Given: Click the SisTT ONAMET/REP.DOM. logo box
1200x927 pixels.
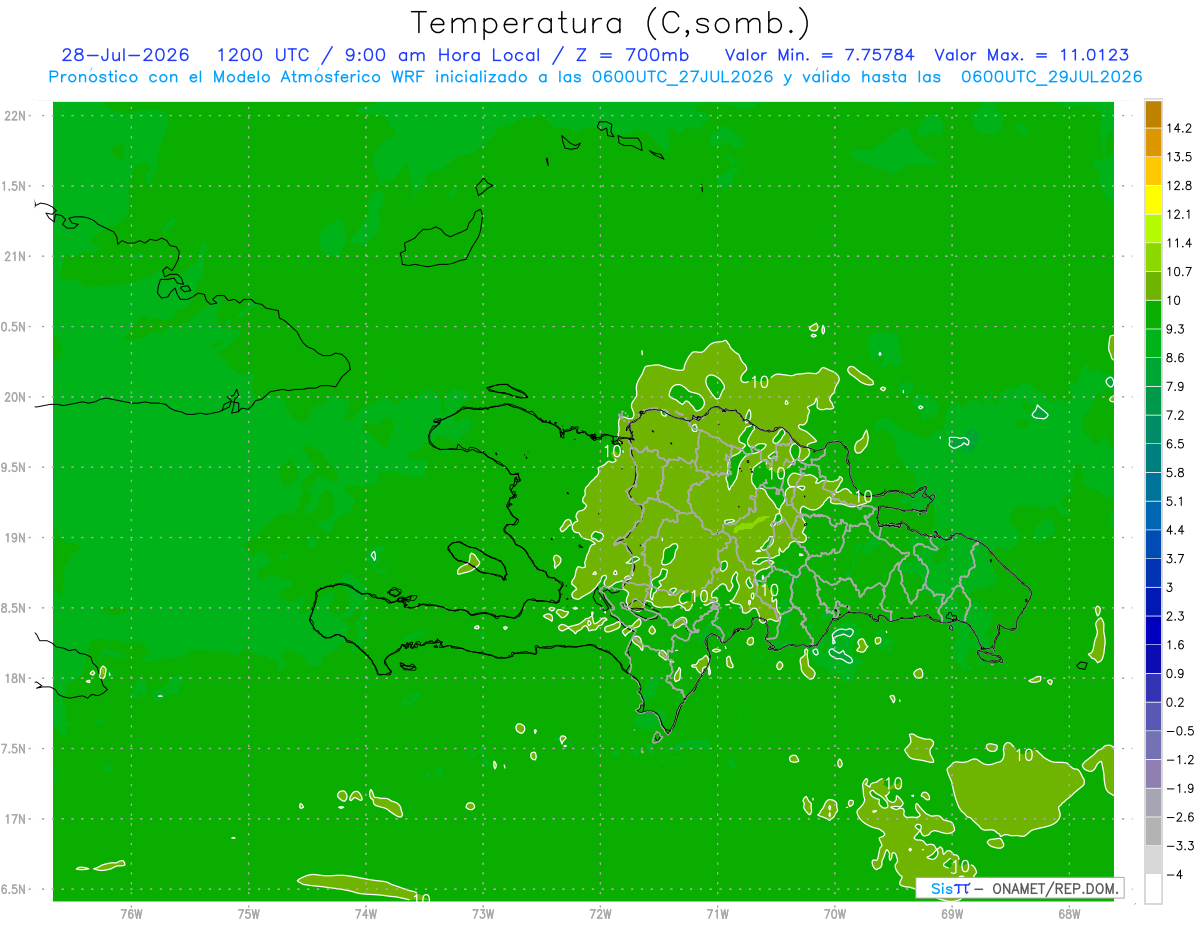Looking at the screenshot, I should coord(1019,888).
